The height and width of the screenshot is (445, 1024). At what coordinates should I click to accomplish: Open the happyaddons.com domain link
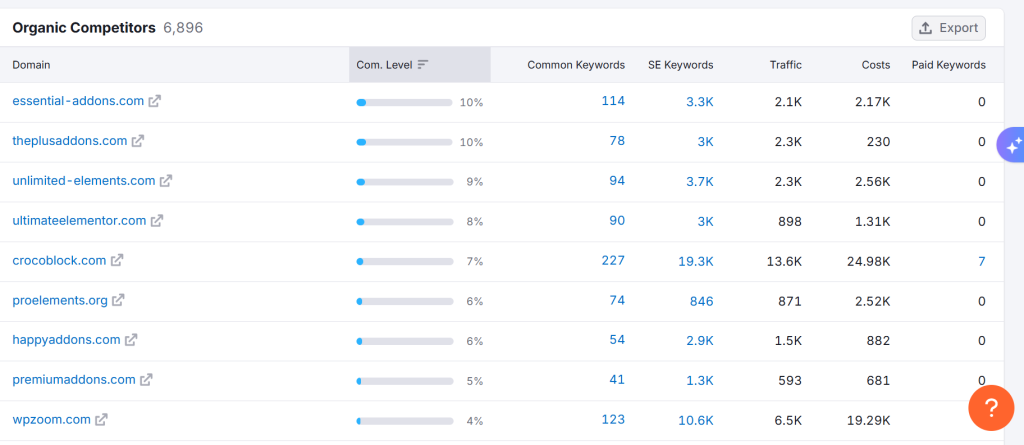click(x=66, y=340)
